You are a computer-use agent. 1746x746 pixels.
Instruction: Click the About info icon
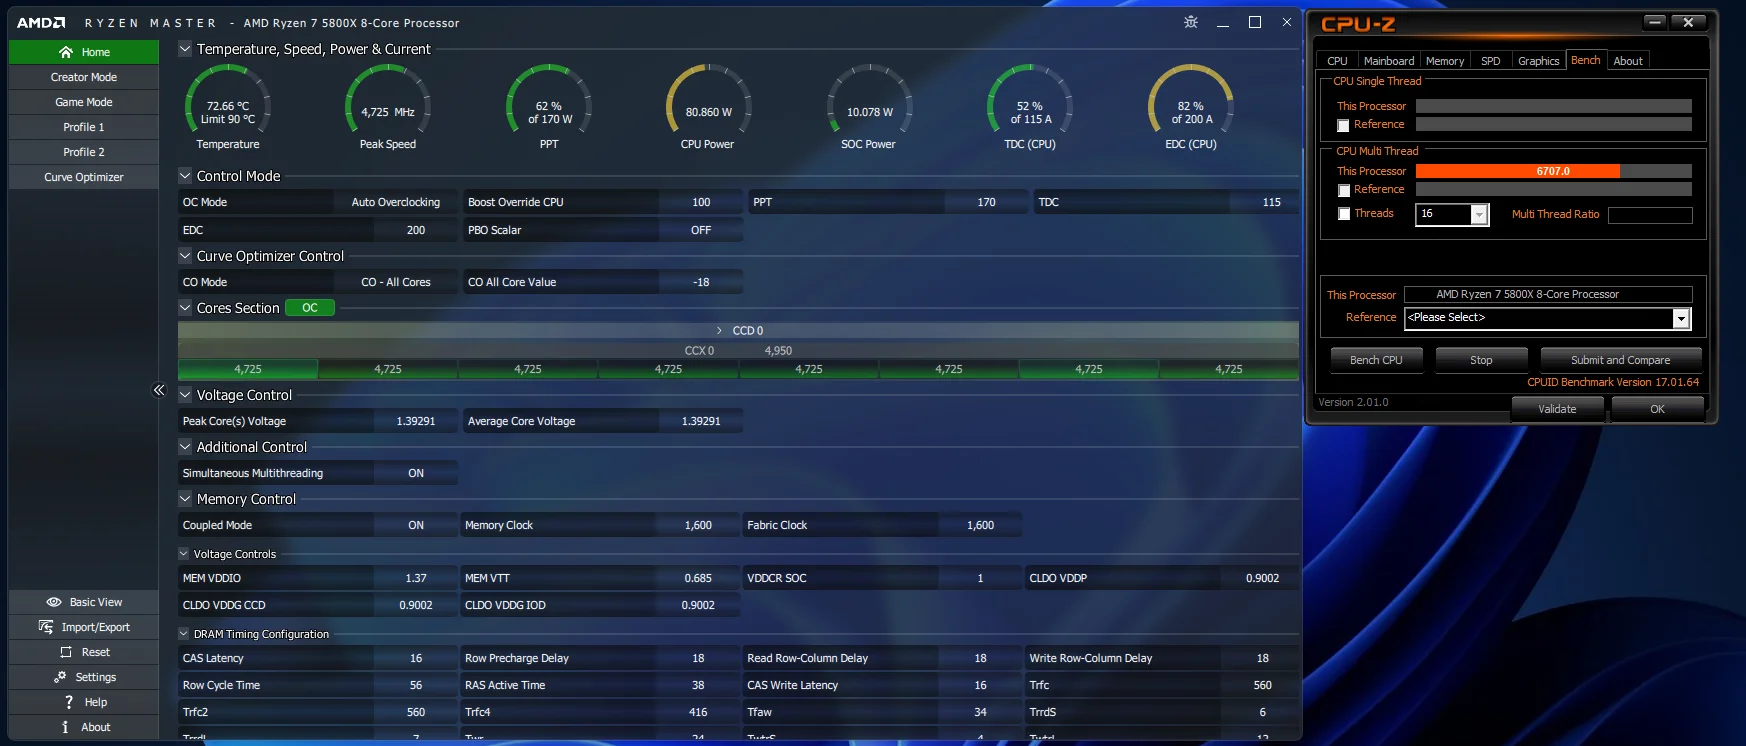[x=65, y=727]
